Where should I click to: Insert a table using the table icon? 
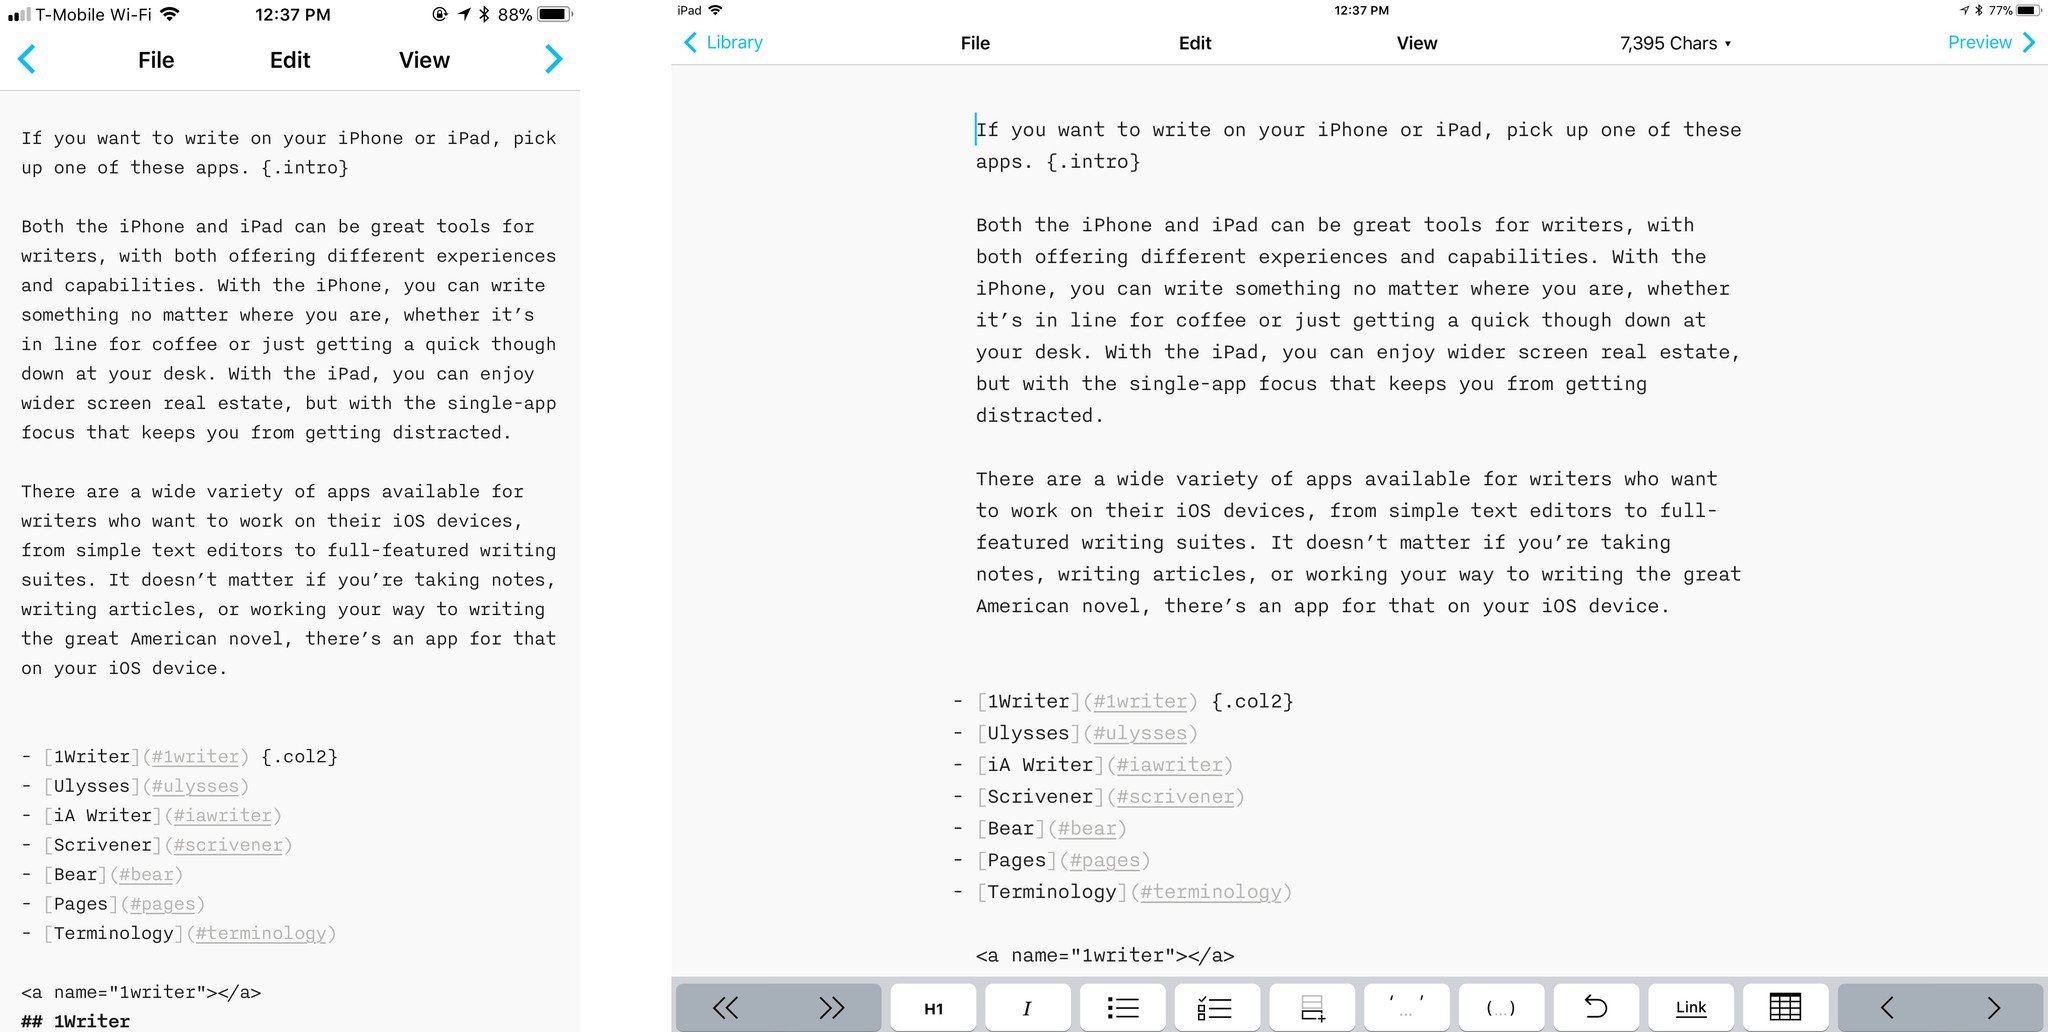pos(1789,1007)
